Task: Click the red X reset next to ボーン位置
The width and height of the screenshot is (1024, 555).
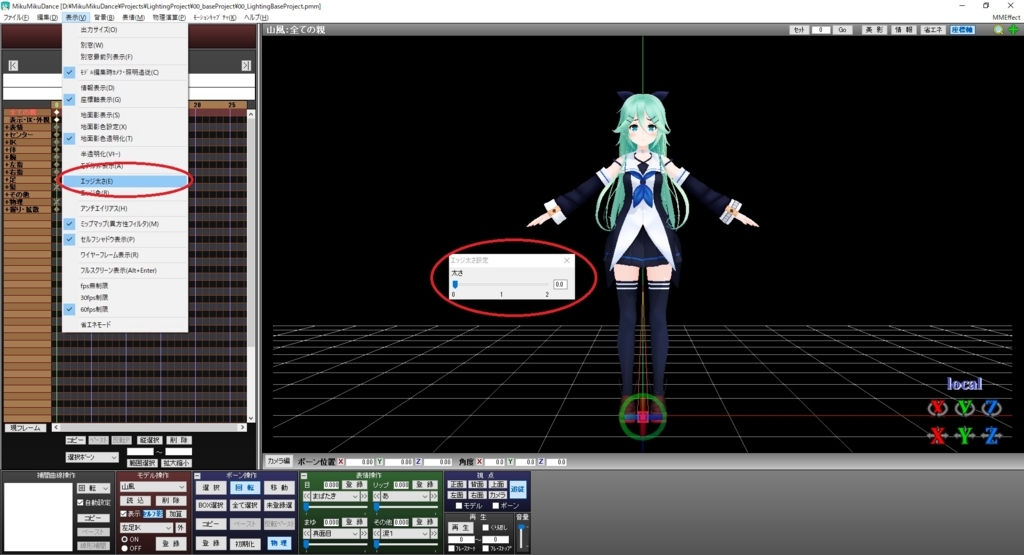Action: pyautogui.click(x=341, y=462)
